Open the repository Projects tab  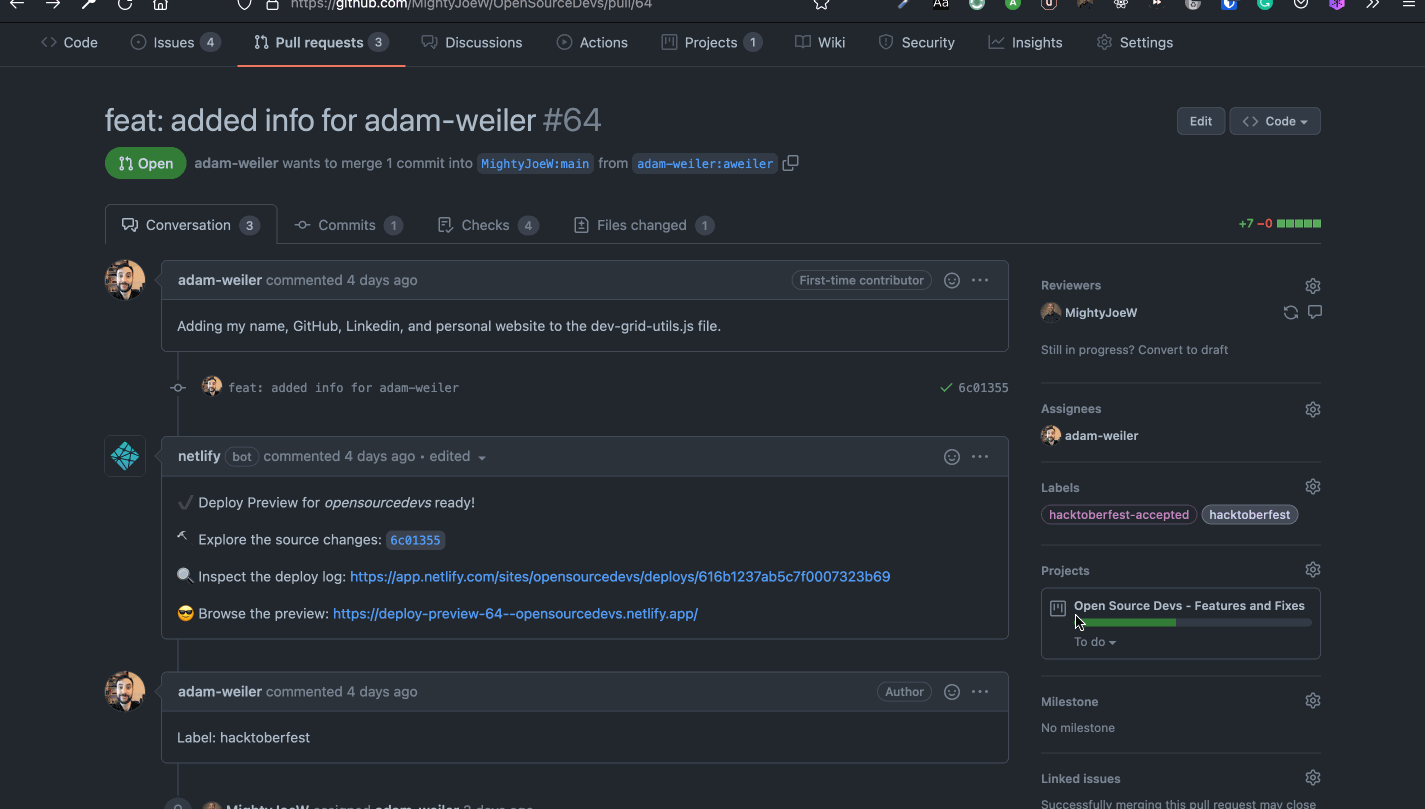click(x=712, y=42)
